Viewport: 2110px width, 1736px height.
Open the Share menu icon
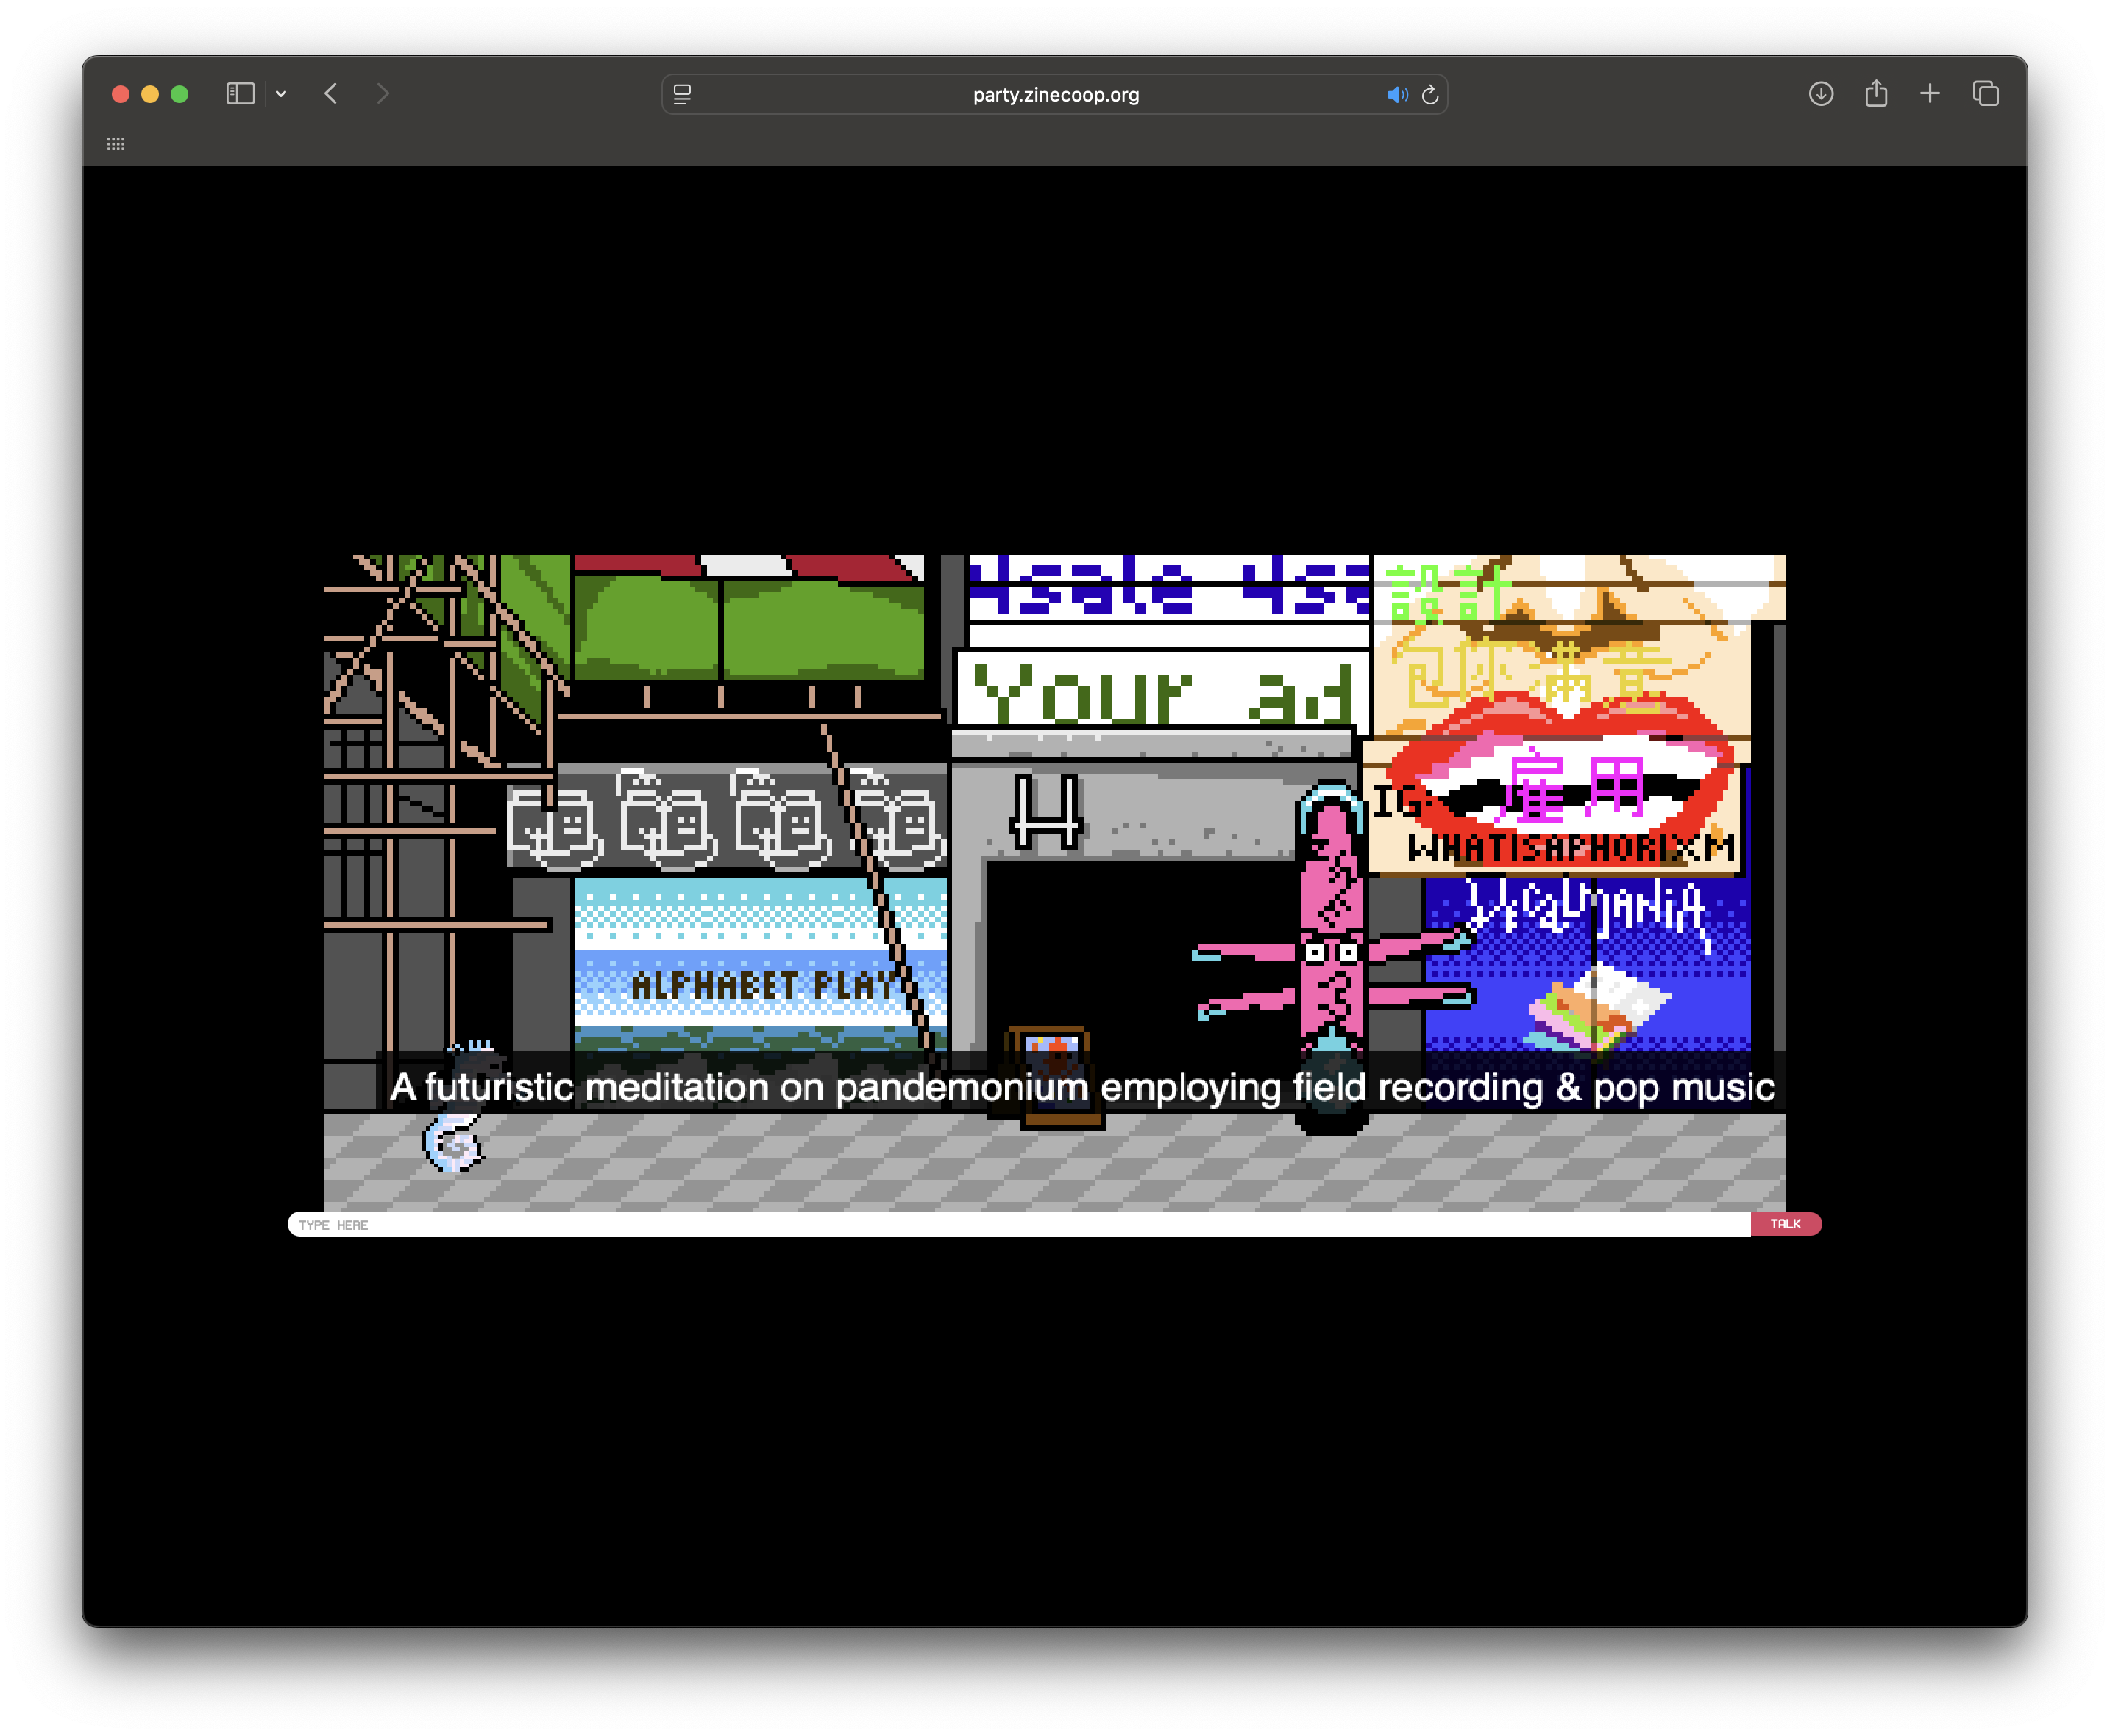point(1876,94)
